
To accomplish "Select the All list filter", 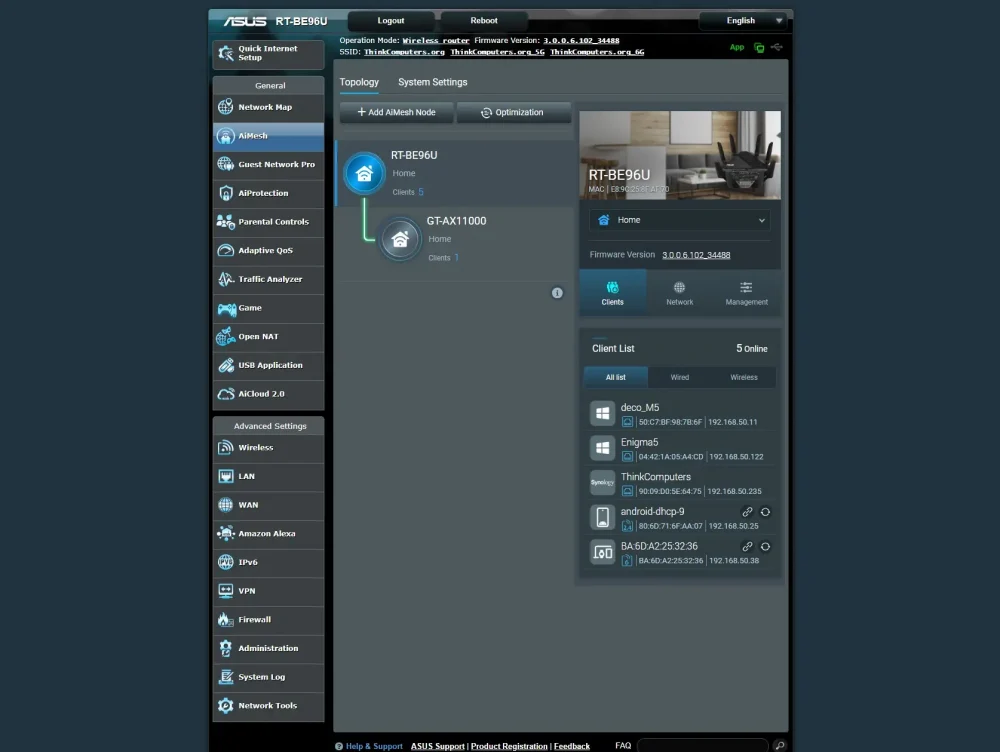I will [x=615, y=377].
